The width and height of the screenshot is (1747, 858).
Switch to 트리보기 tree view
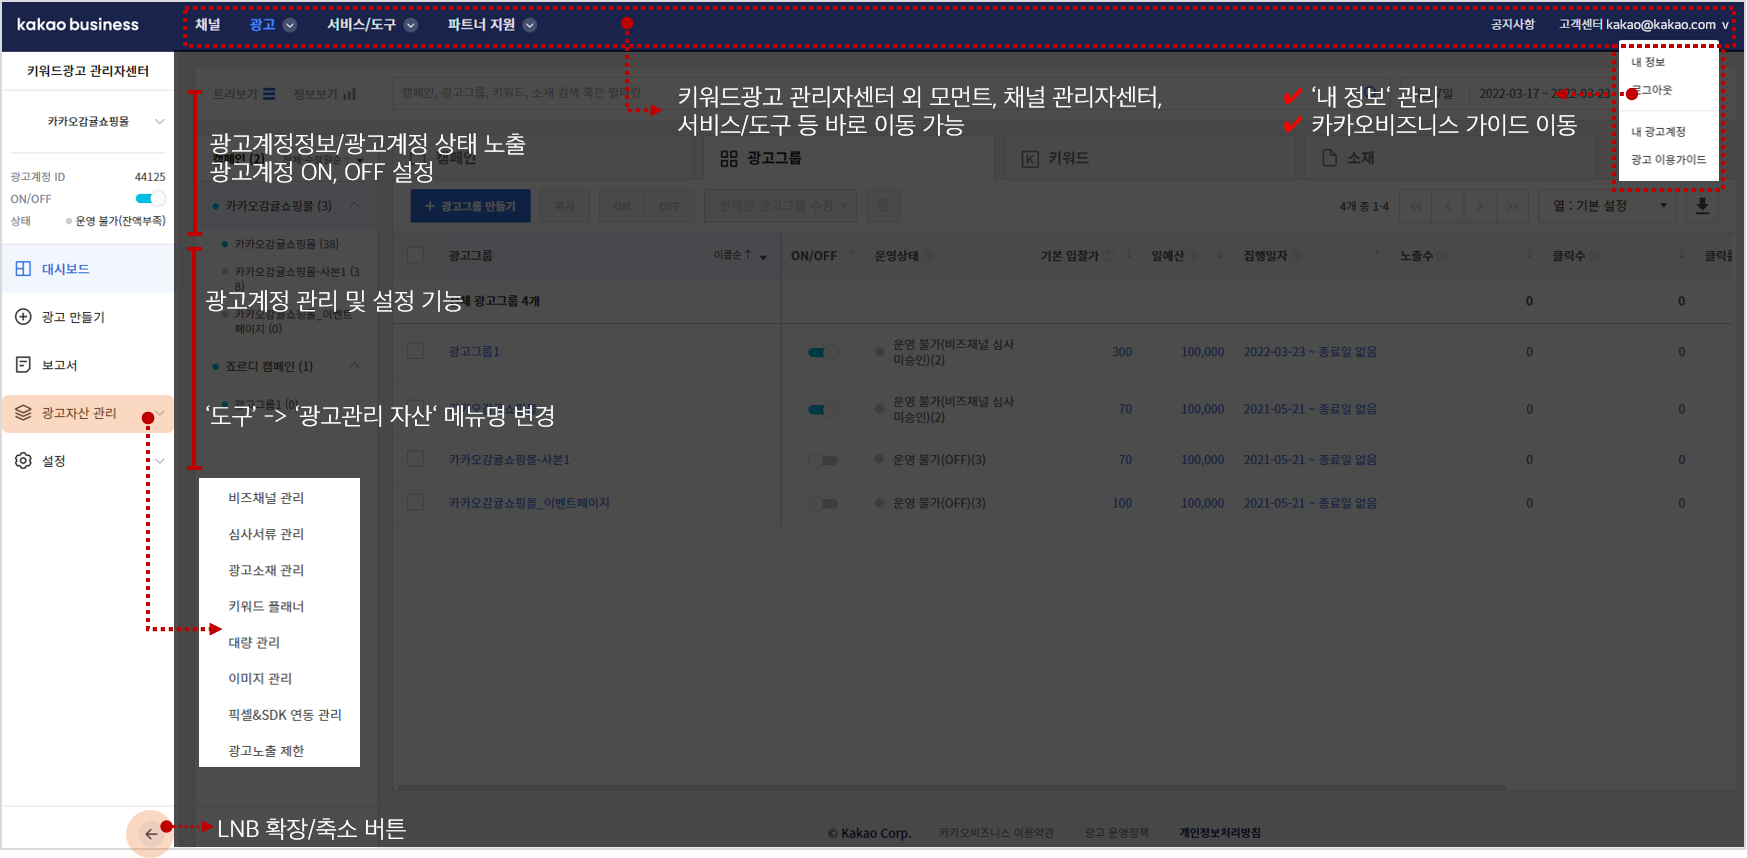[244, 94]
